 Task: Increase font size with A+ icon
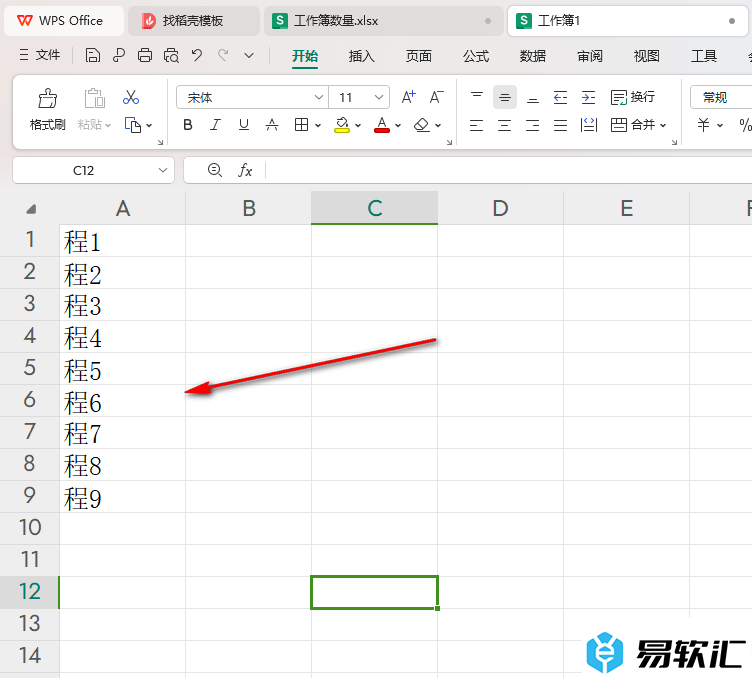409,97
